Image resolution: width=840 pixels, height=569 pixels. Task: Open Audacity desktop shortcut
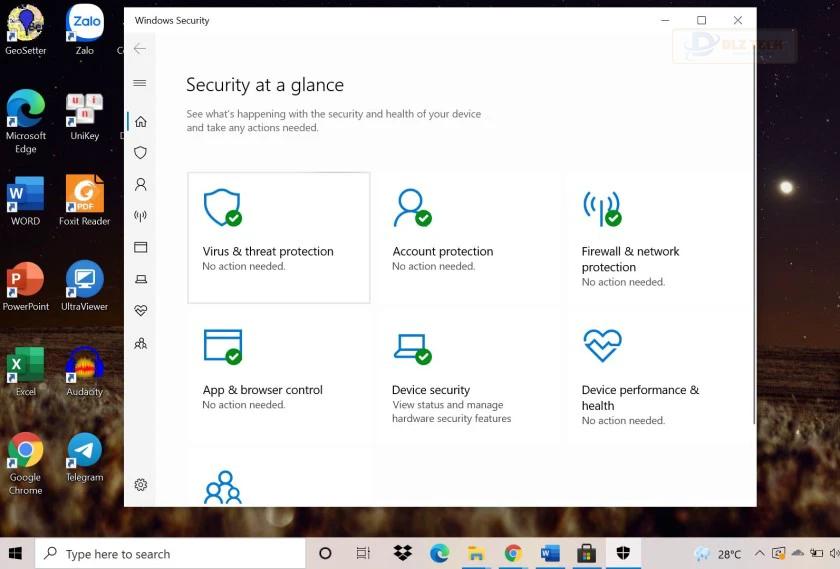point(84,371)
